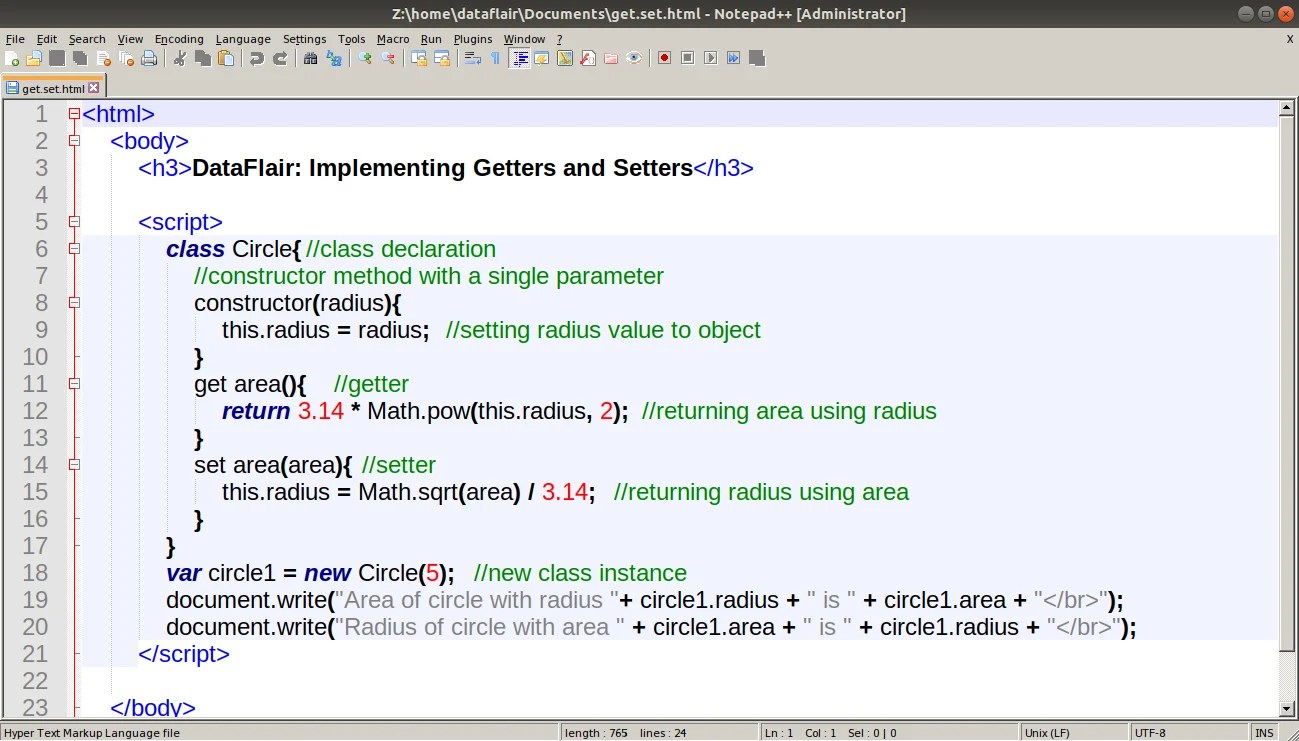Image resolution: width=1299 pixels, height=741 pixels.
Task: Open the Plugins menu
Action: [x=473, y=39]
